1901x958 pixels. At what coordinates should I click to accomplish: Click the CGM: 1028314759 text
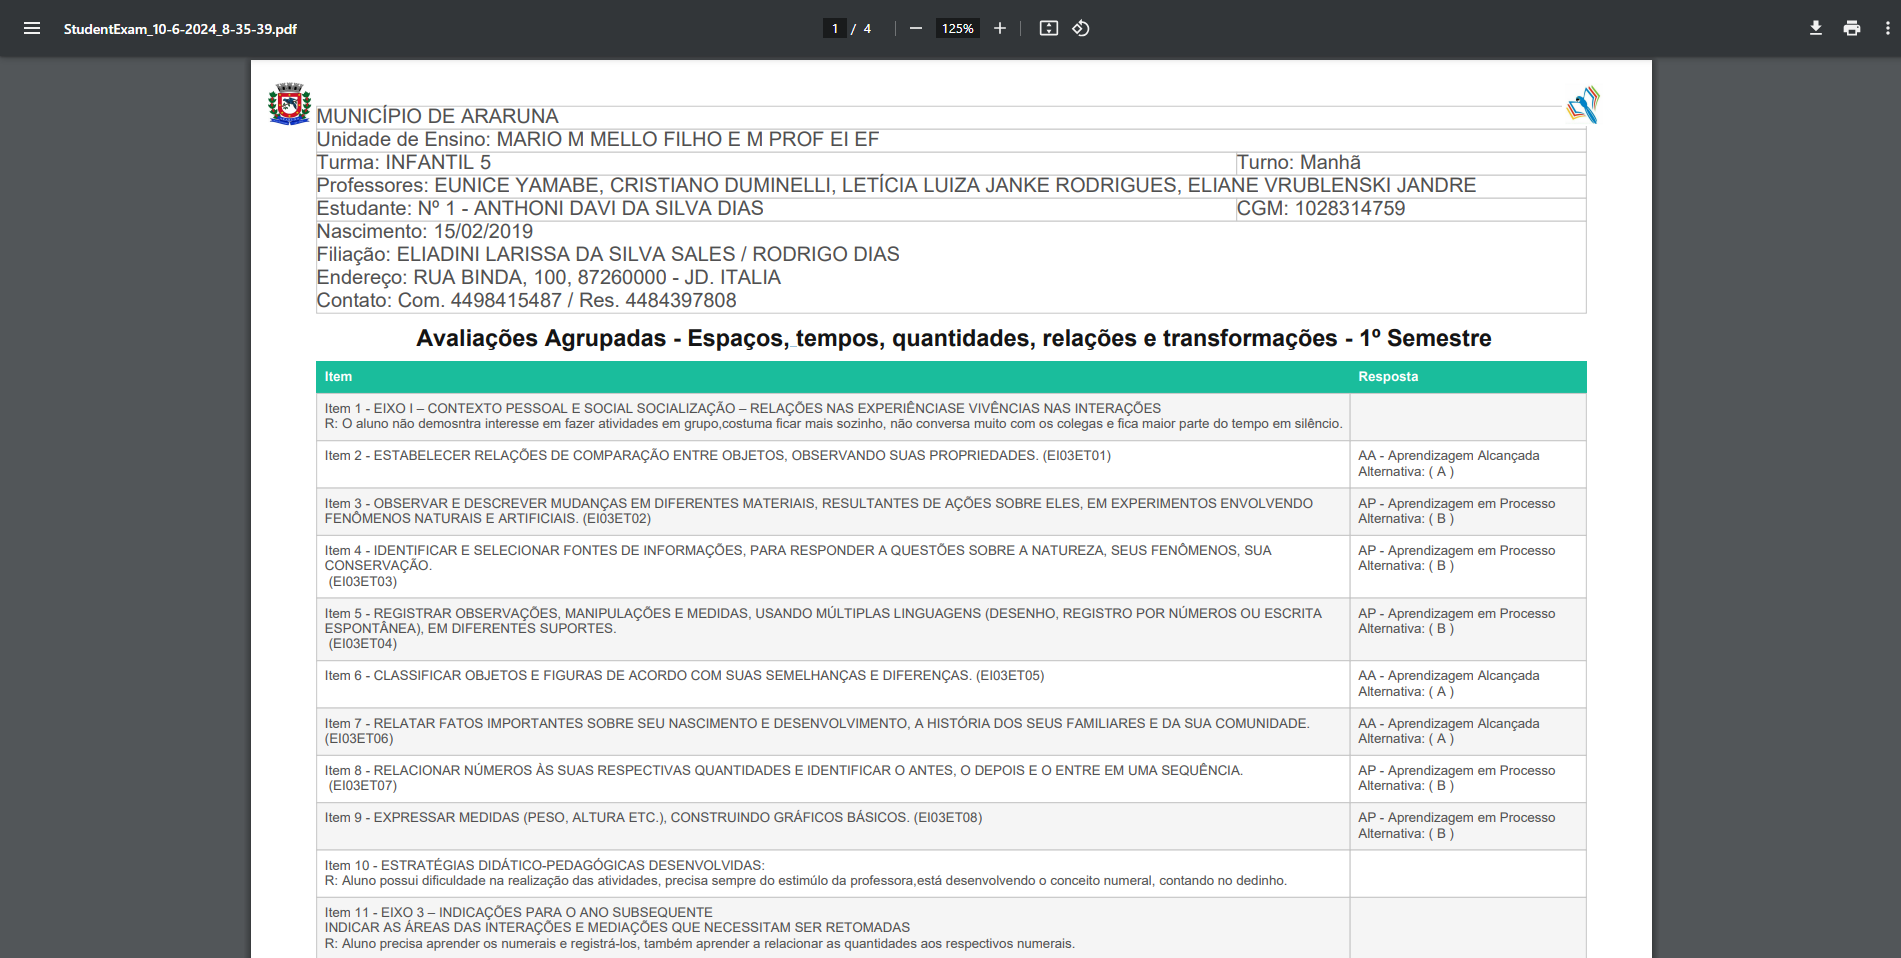pyautogui.click(x=1321, y=208)
